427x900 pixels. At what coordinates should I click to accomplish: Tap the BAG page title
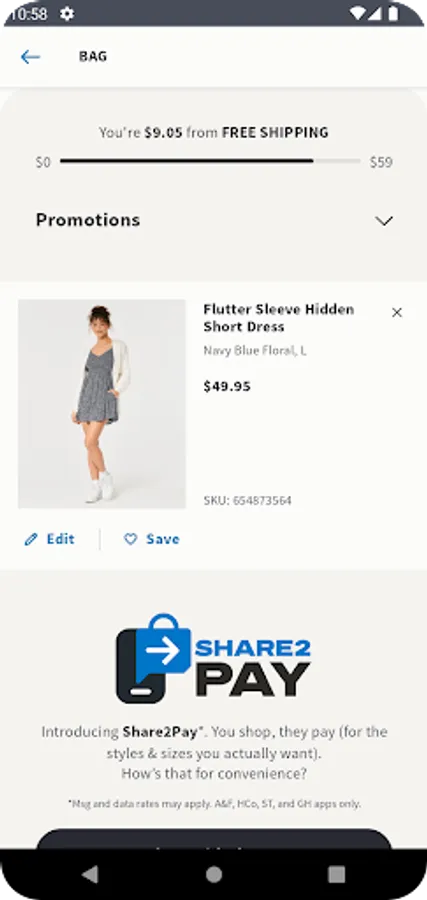(x=93, y=56)
